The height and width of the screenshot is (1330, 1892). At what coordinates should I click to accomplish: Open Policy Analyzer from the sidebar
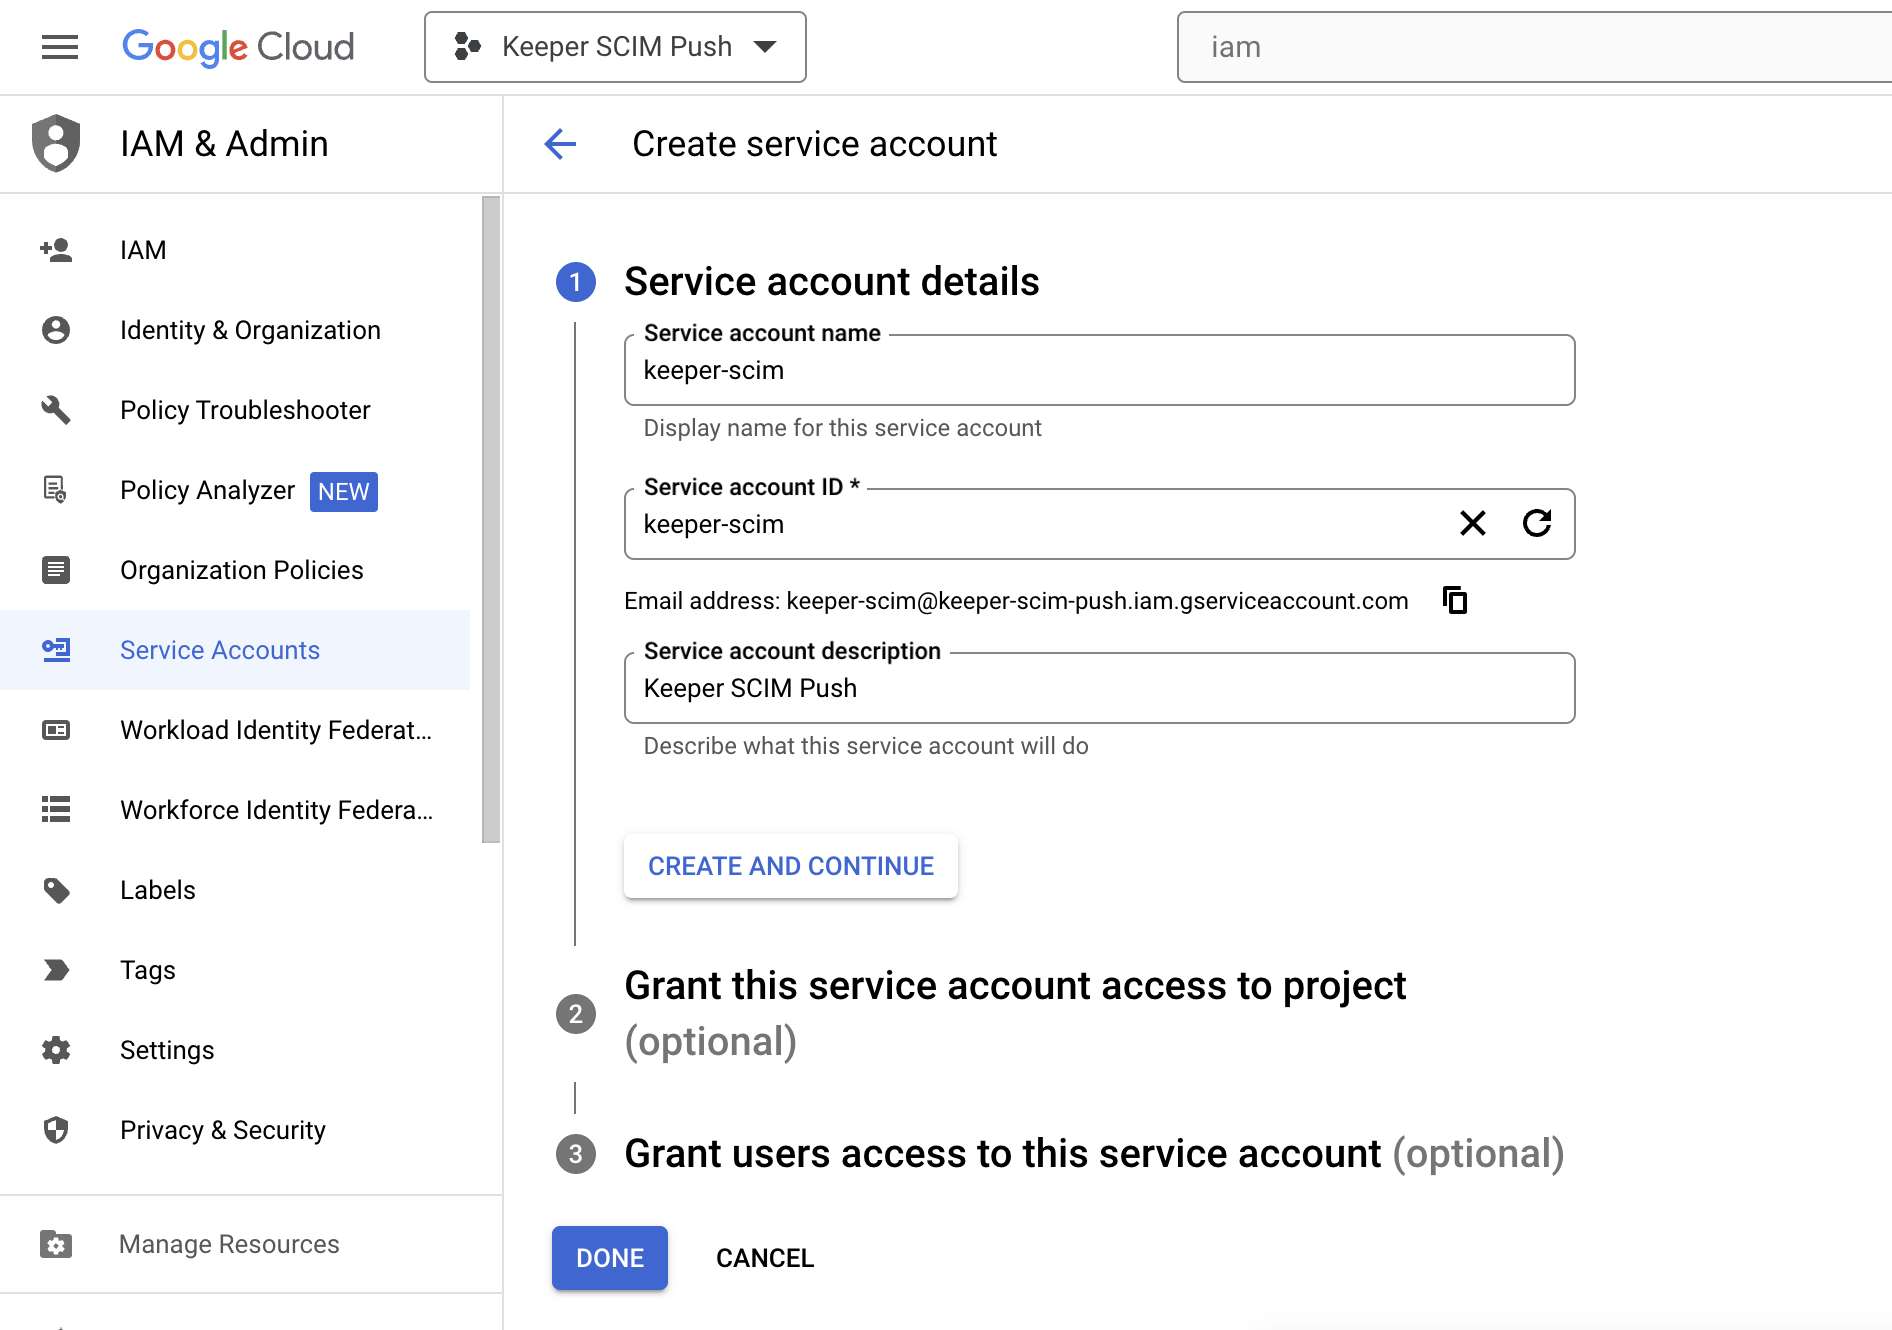pos(207,490)
